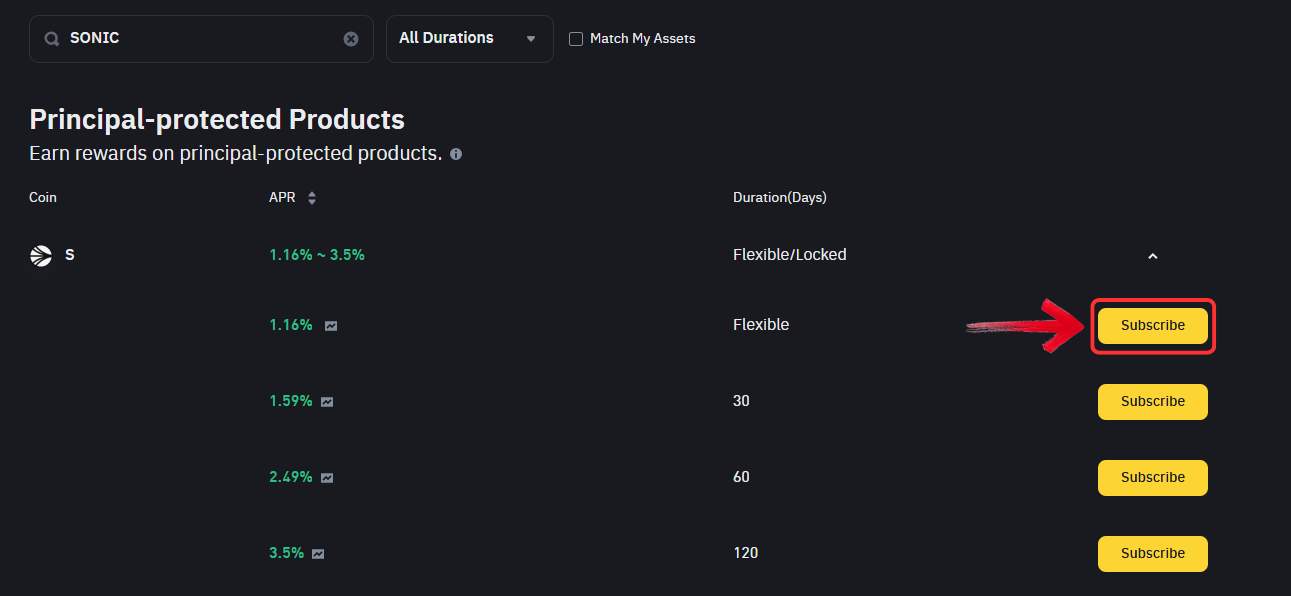
Task: Open APR chart icon for 3.5% rate
Action: tap(318, 554)
